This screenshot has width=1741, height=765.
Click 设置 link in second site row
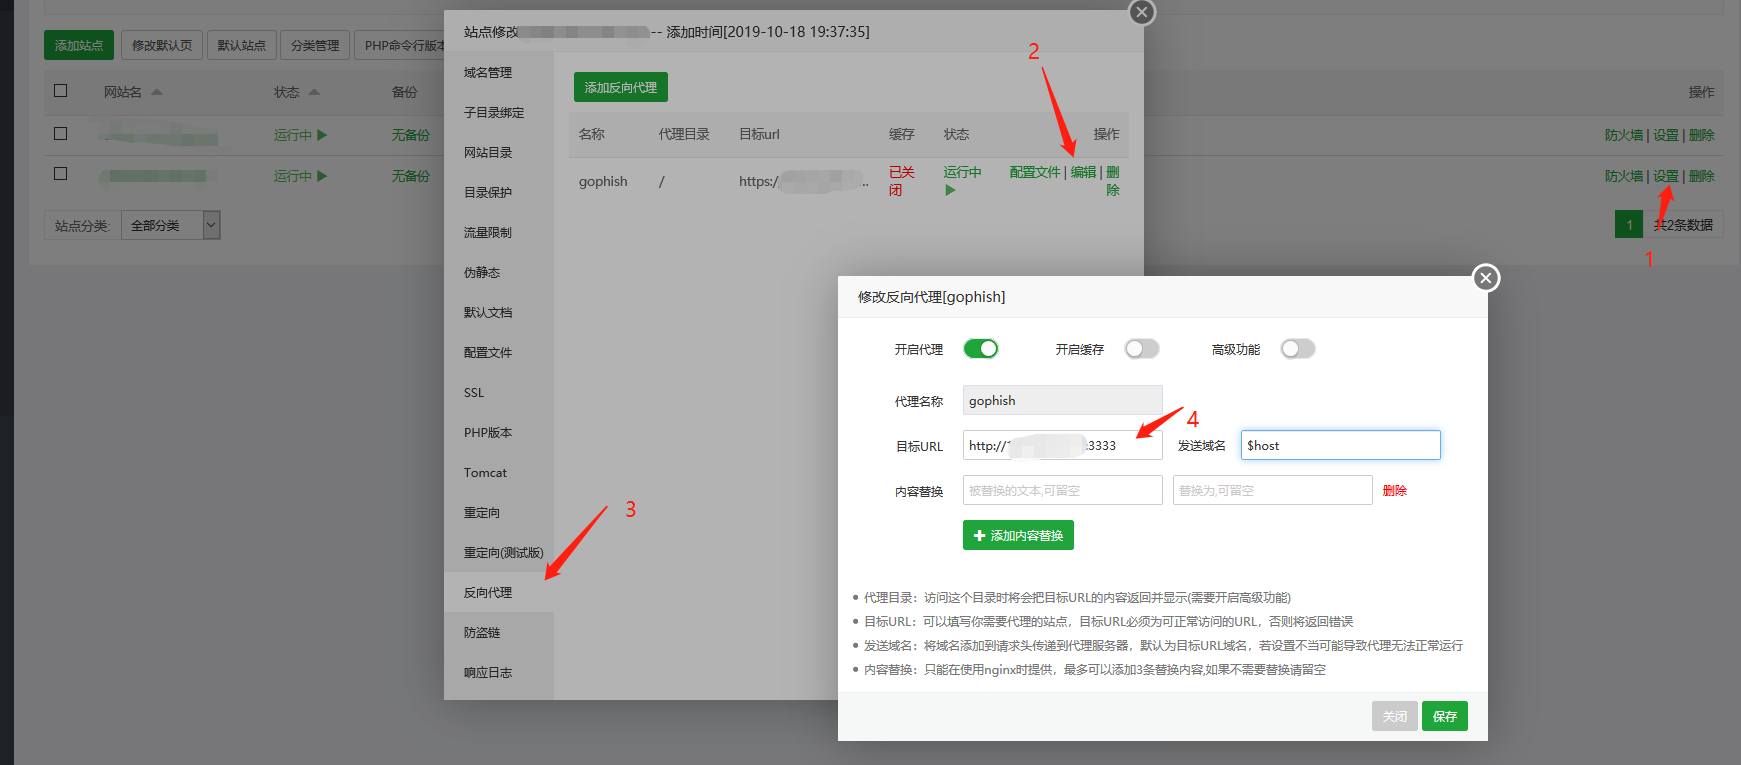[x=1666, y=176]
